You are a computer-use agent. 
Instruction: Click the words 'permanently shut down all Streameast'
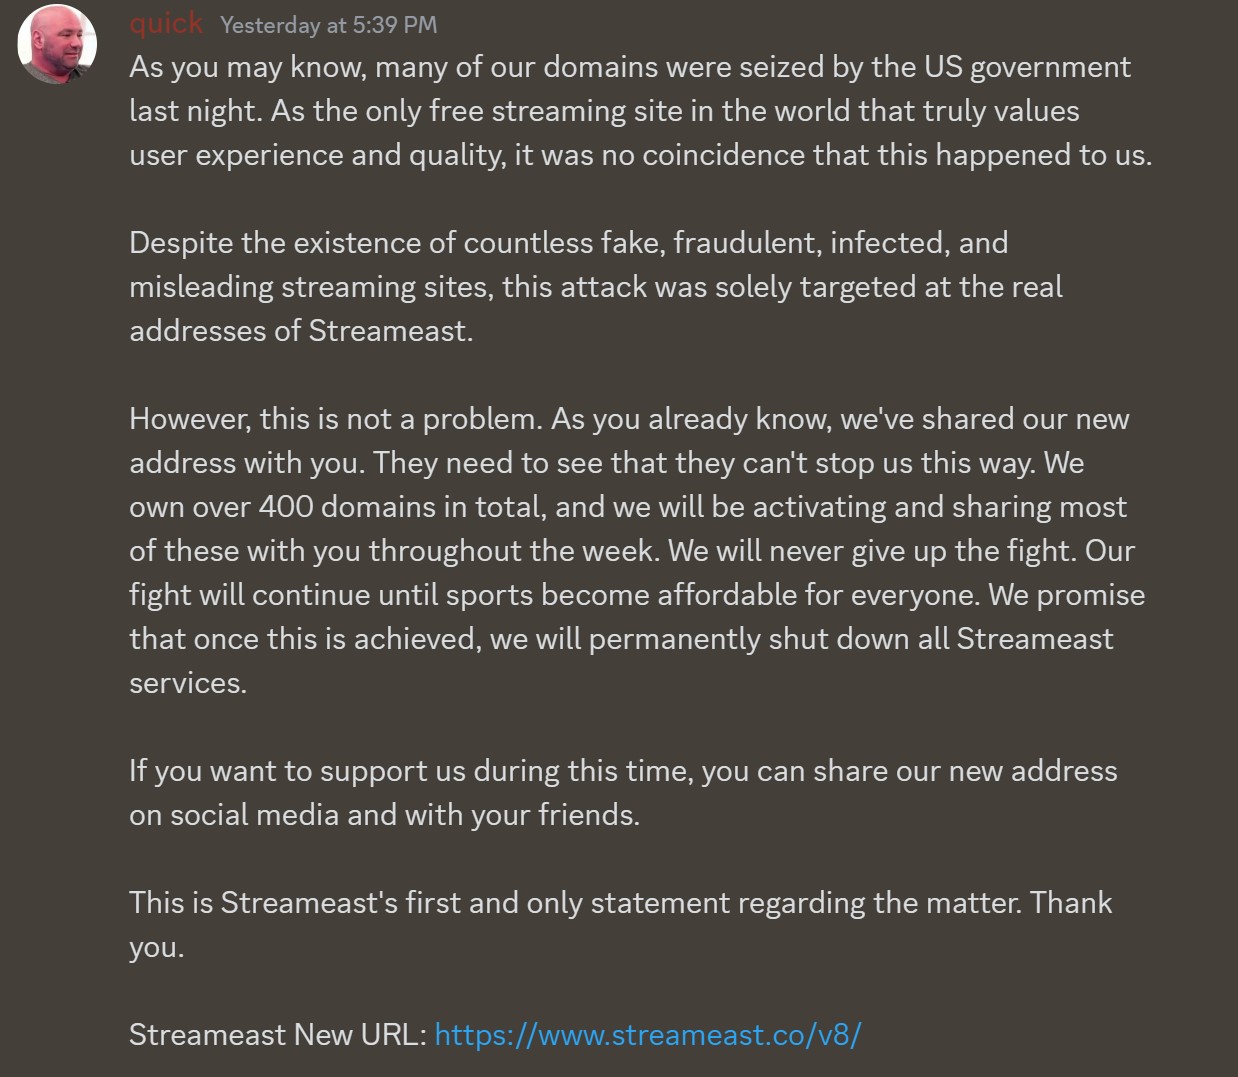pos(851,639)
